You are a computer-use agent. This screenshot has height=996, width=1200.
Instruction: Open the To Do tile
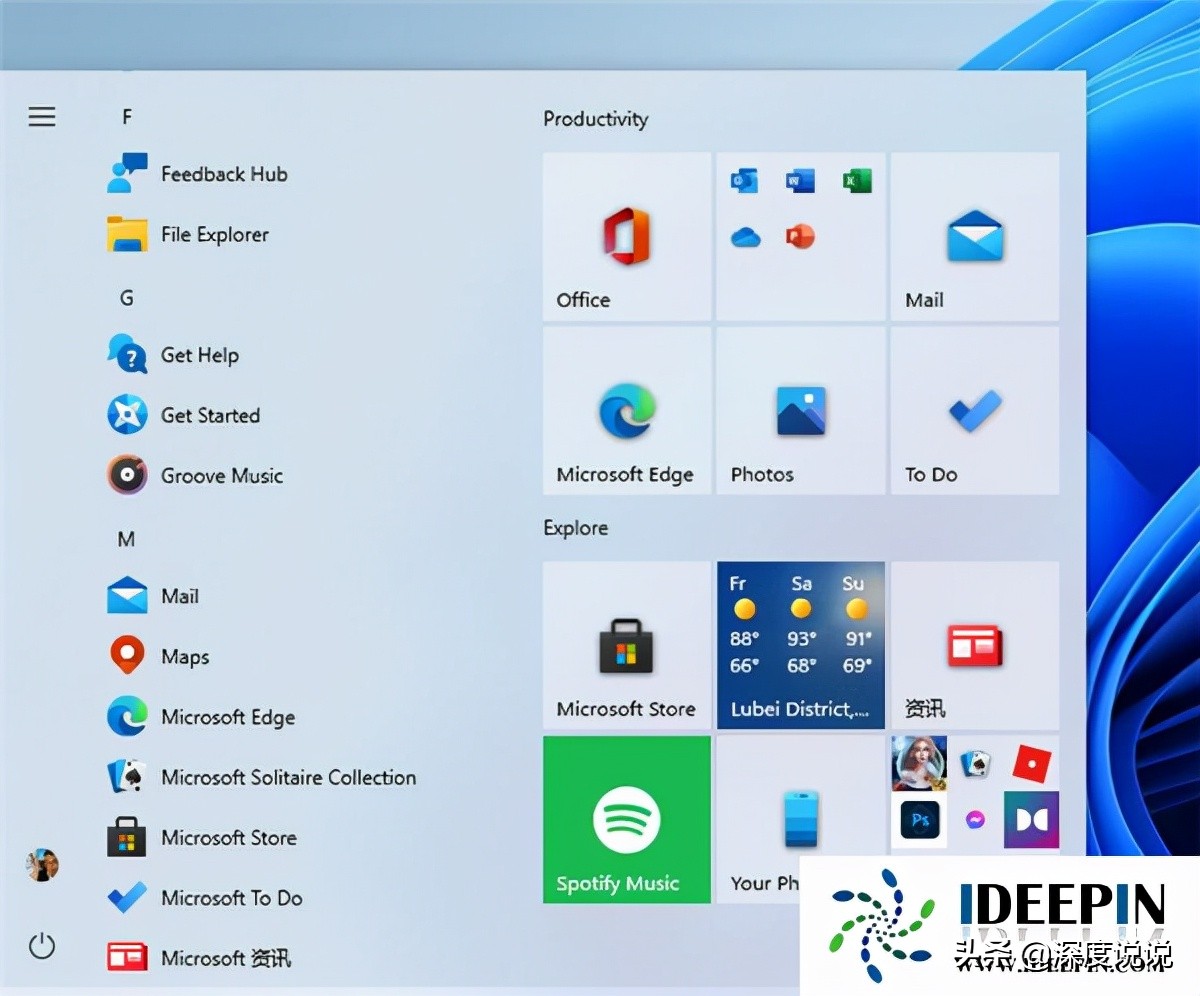click(975, 410)
